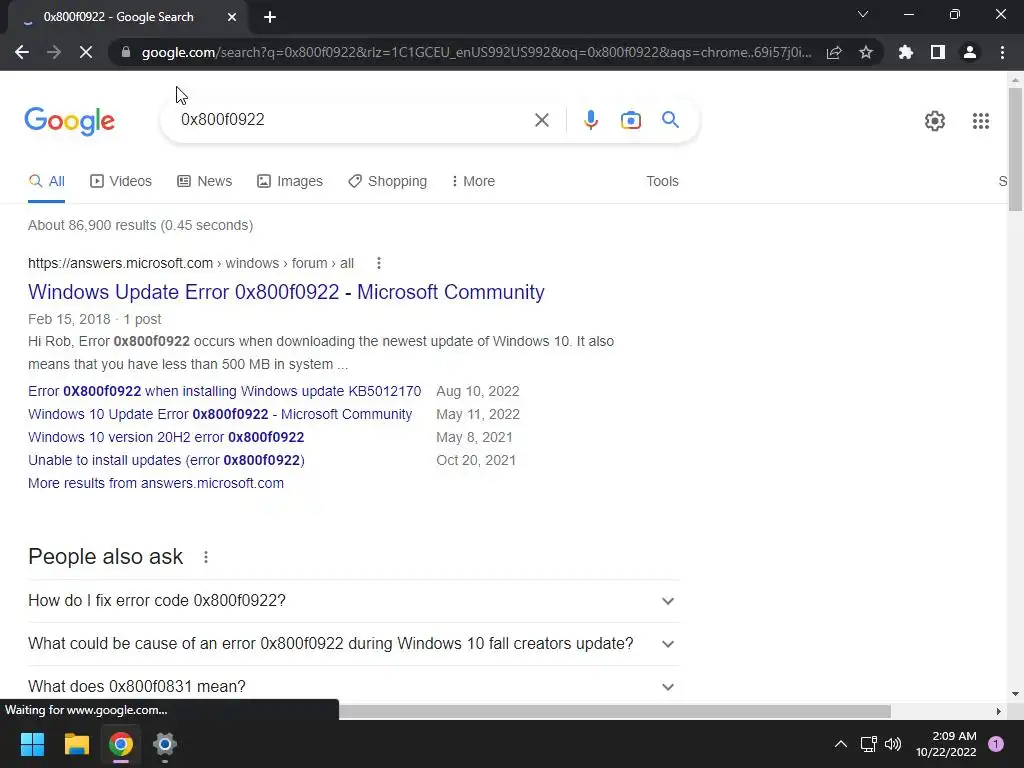Start voice search with the microphone
This screenshot has width=1024, height=768.
point(591,120)
